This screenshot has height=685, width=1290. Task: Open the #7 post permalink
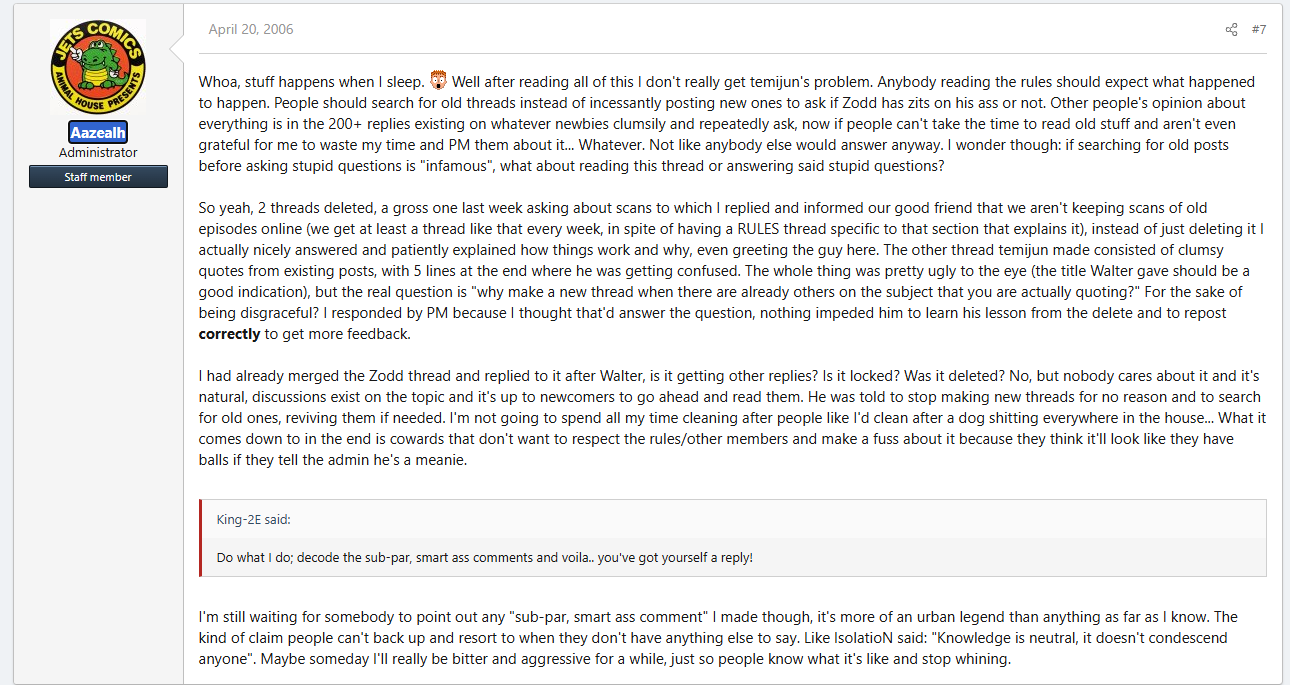[x=1259, y=30]
